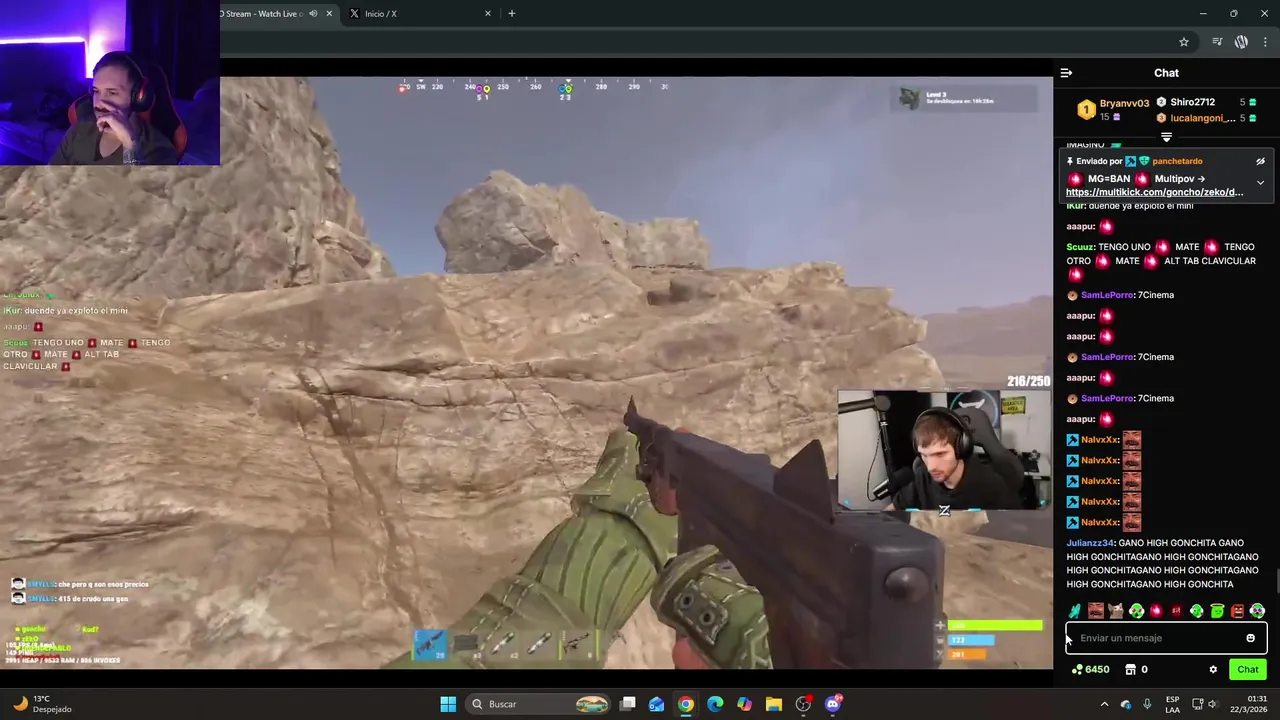Viewport: 1280px width, 720px height.
Task: Send message with green Chat button
Action: pos(1248,669)
